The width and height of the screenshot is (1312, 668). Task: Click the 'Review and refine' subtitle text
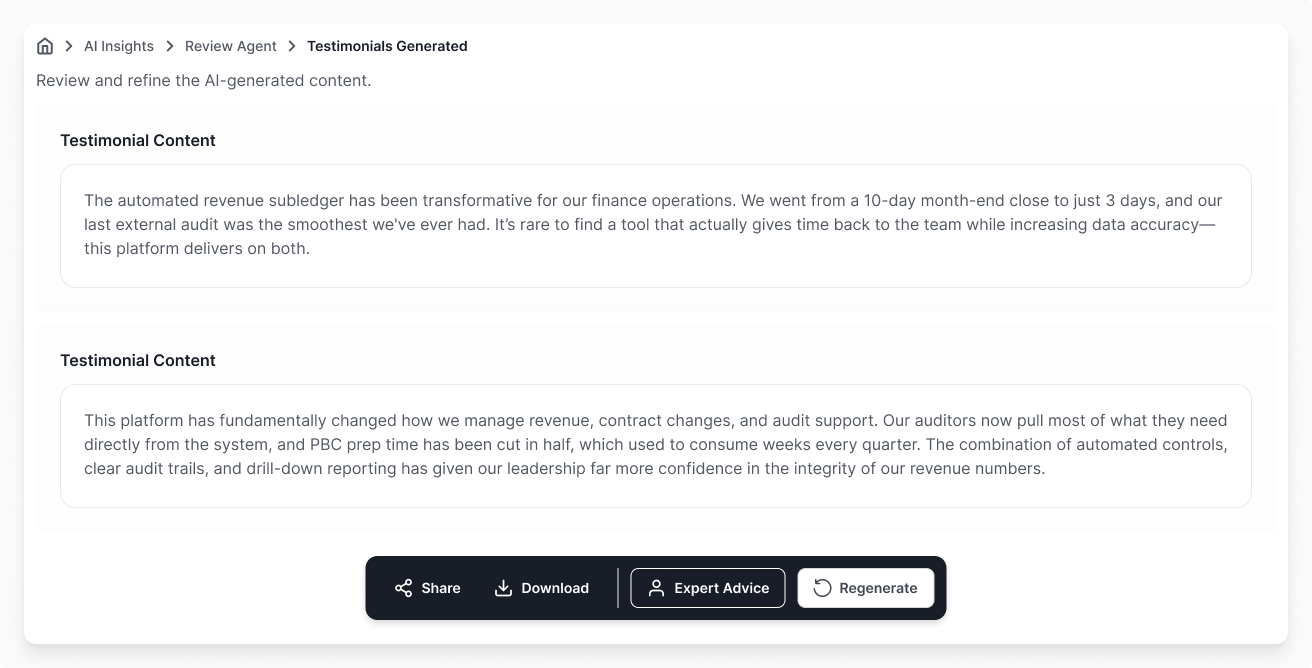coord(203,80)
